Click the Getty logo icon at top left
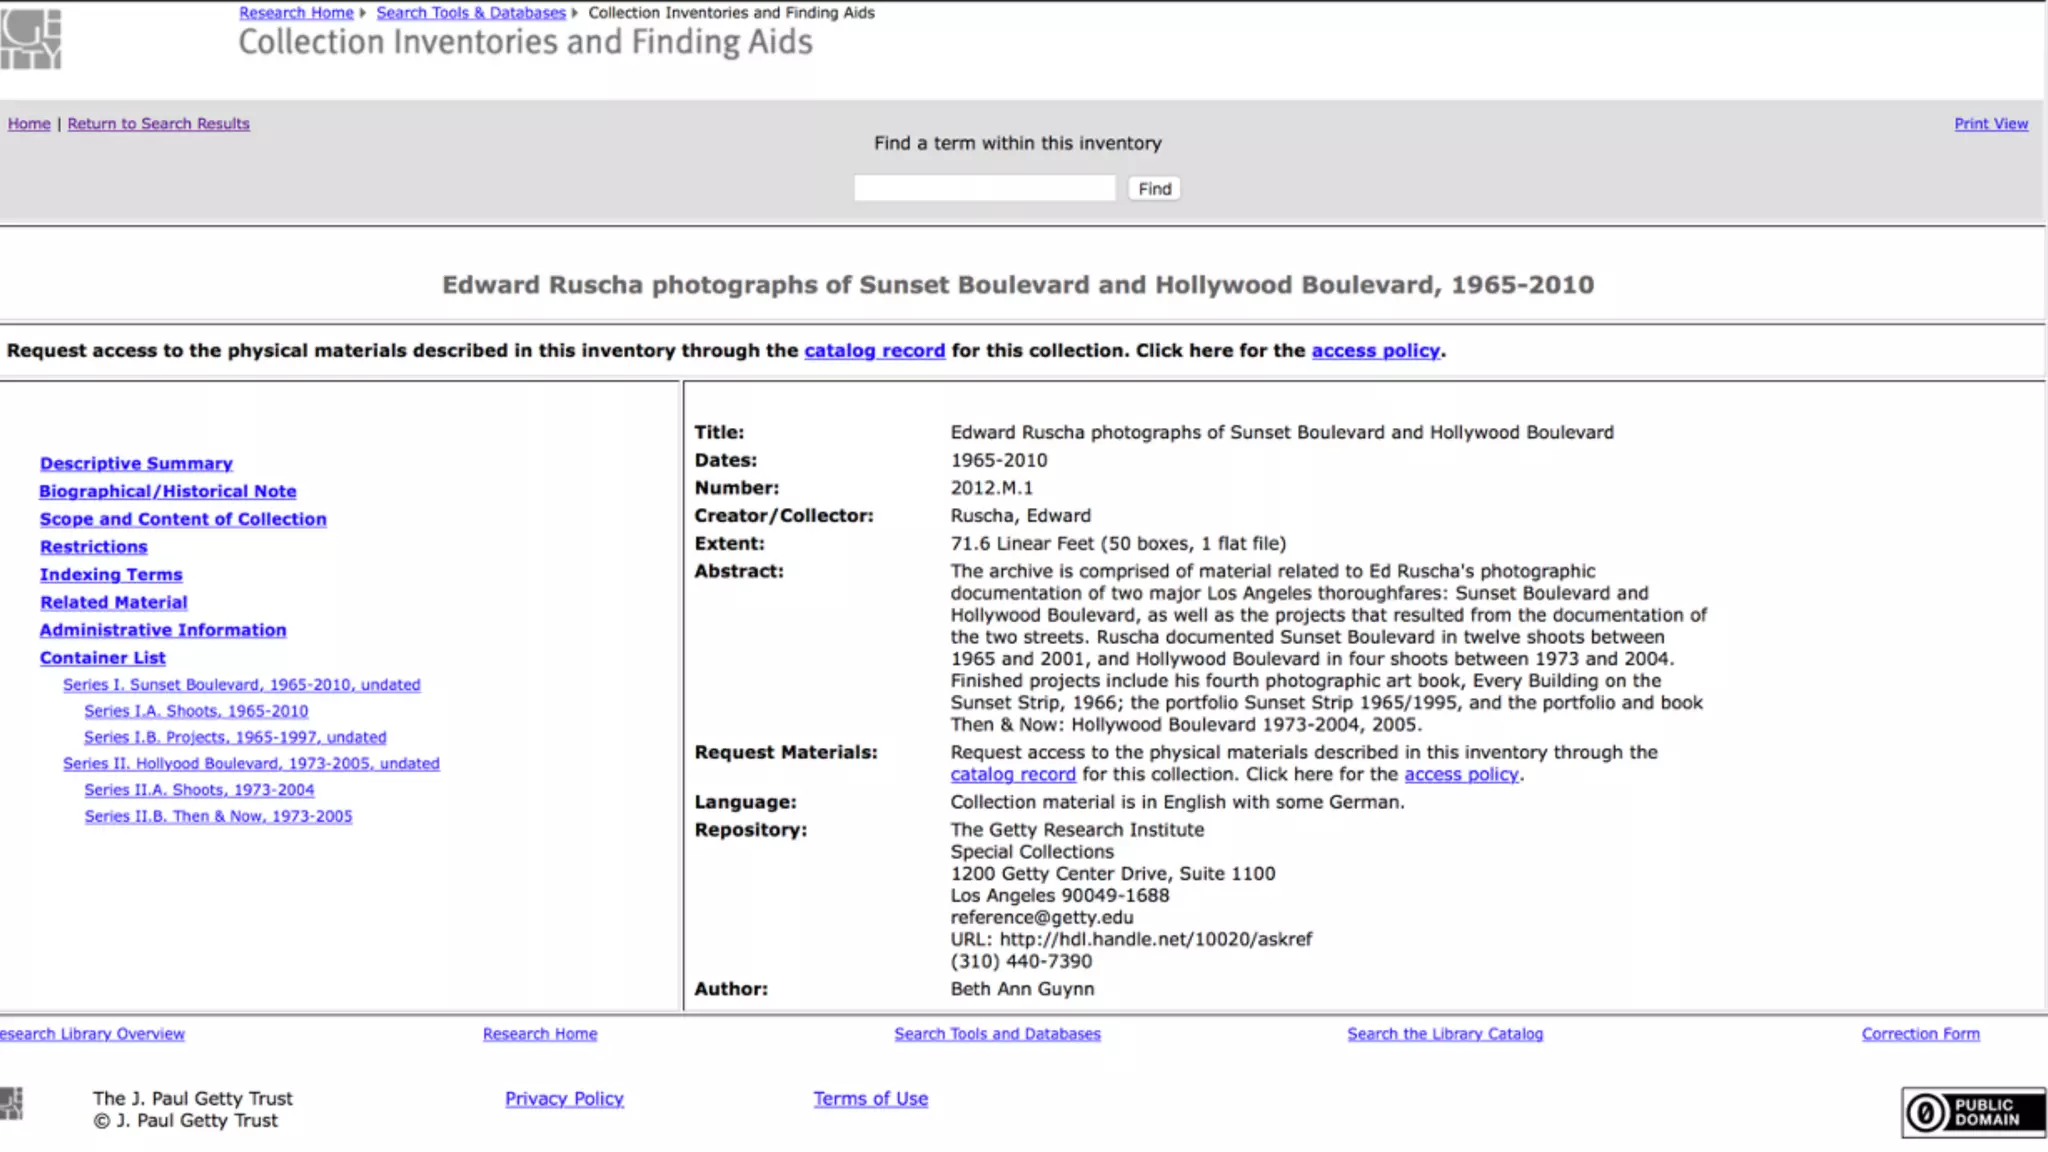 coord(31,39)
